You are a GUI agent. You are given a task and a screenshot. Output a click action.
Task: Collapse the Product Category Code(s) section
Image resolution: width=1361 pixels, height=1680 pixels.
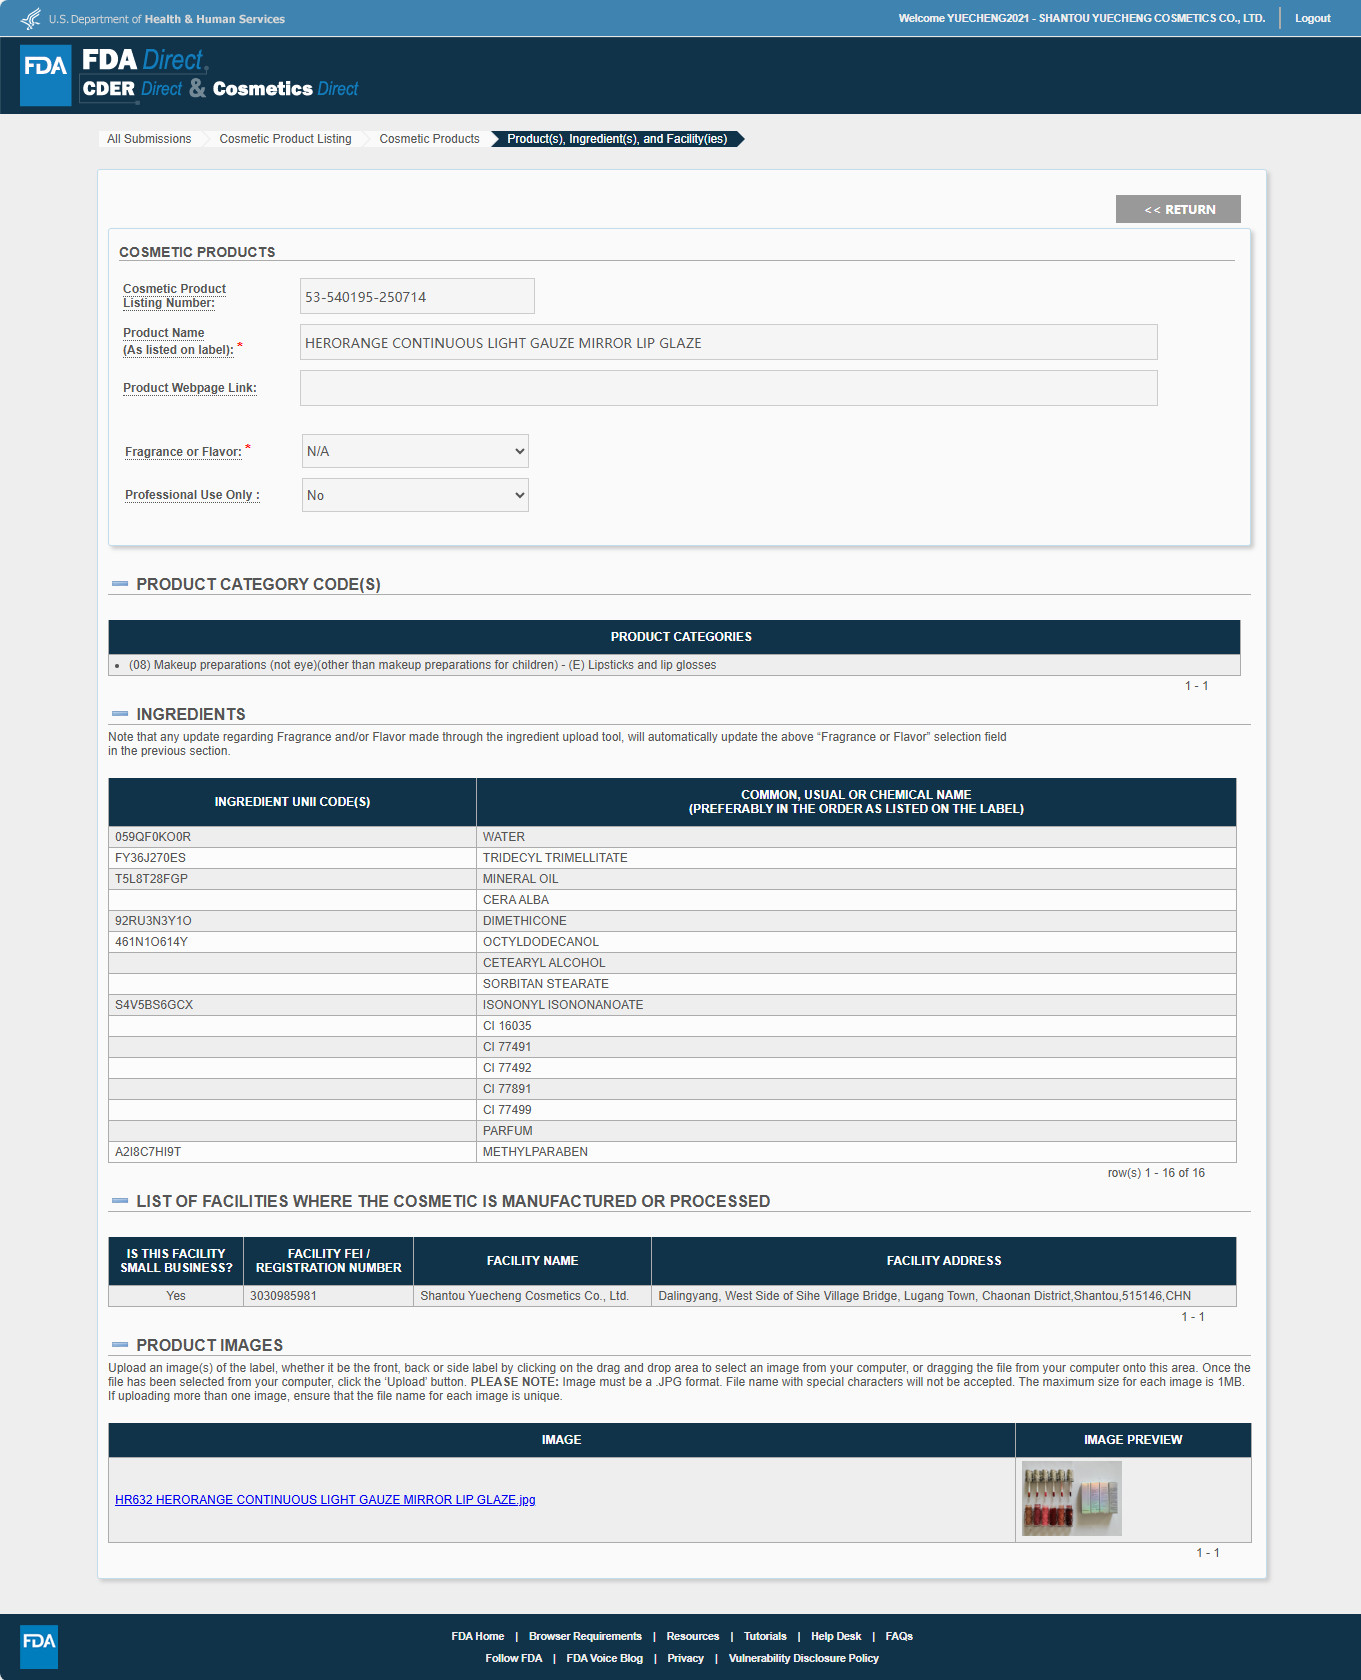[120, 584]
